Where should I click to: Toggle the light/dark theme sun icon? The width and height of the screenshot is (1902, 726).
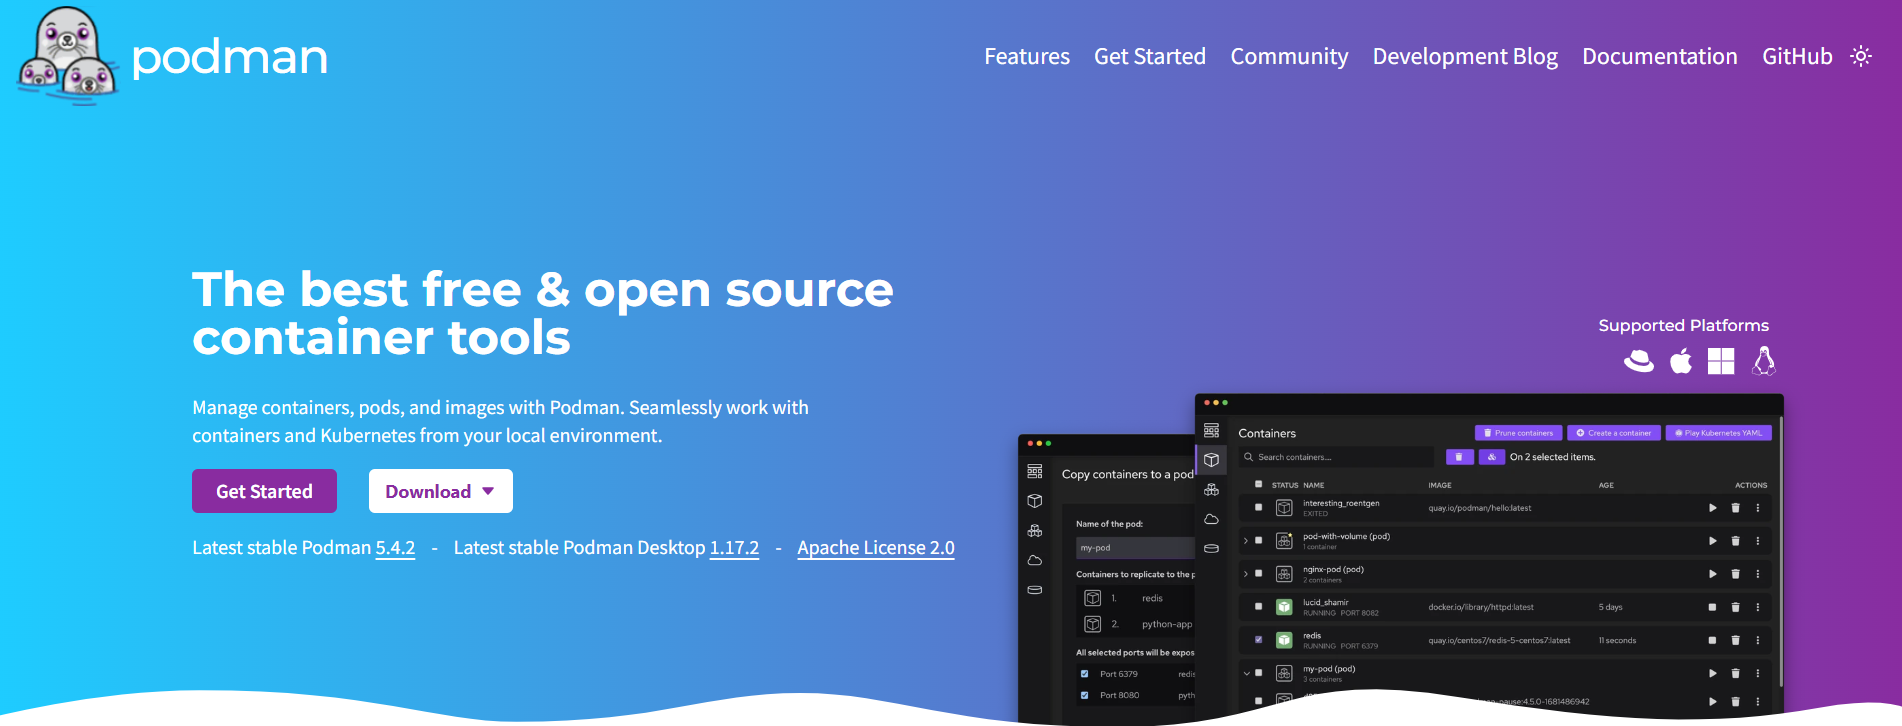[x=1860, y=56]
